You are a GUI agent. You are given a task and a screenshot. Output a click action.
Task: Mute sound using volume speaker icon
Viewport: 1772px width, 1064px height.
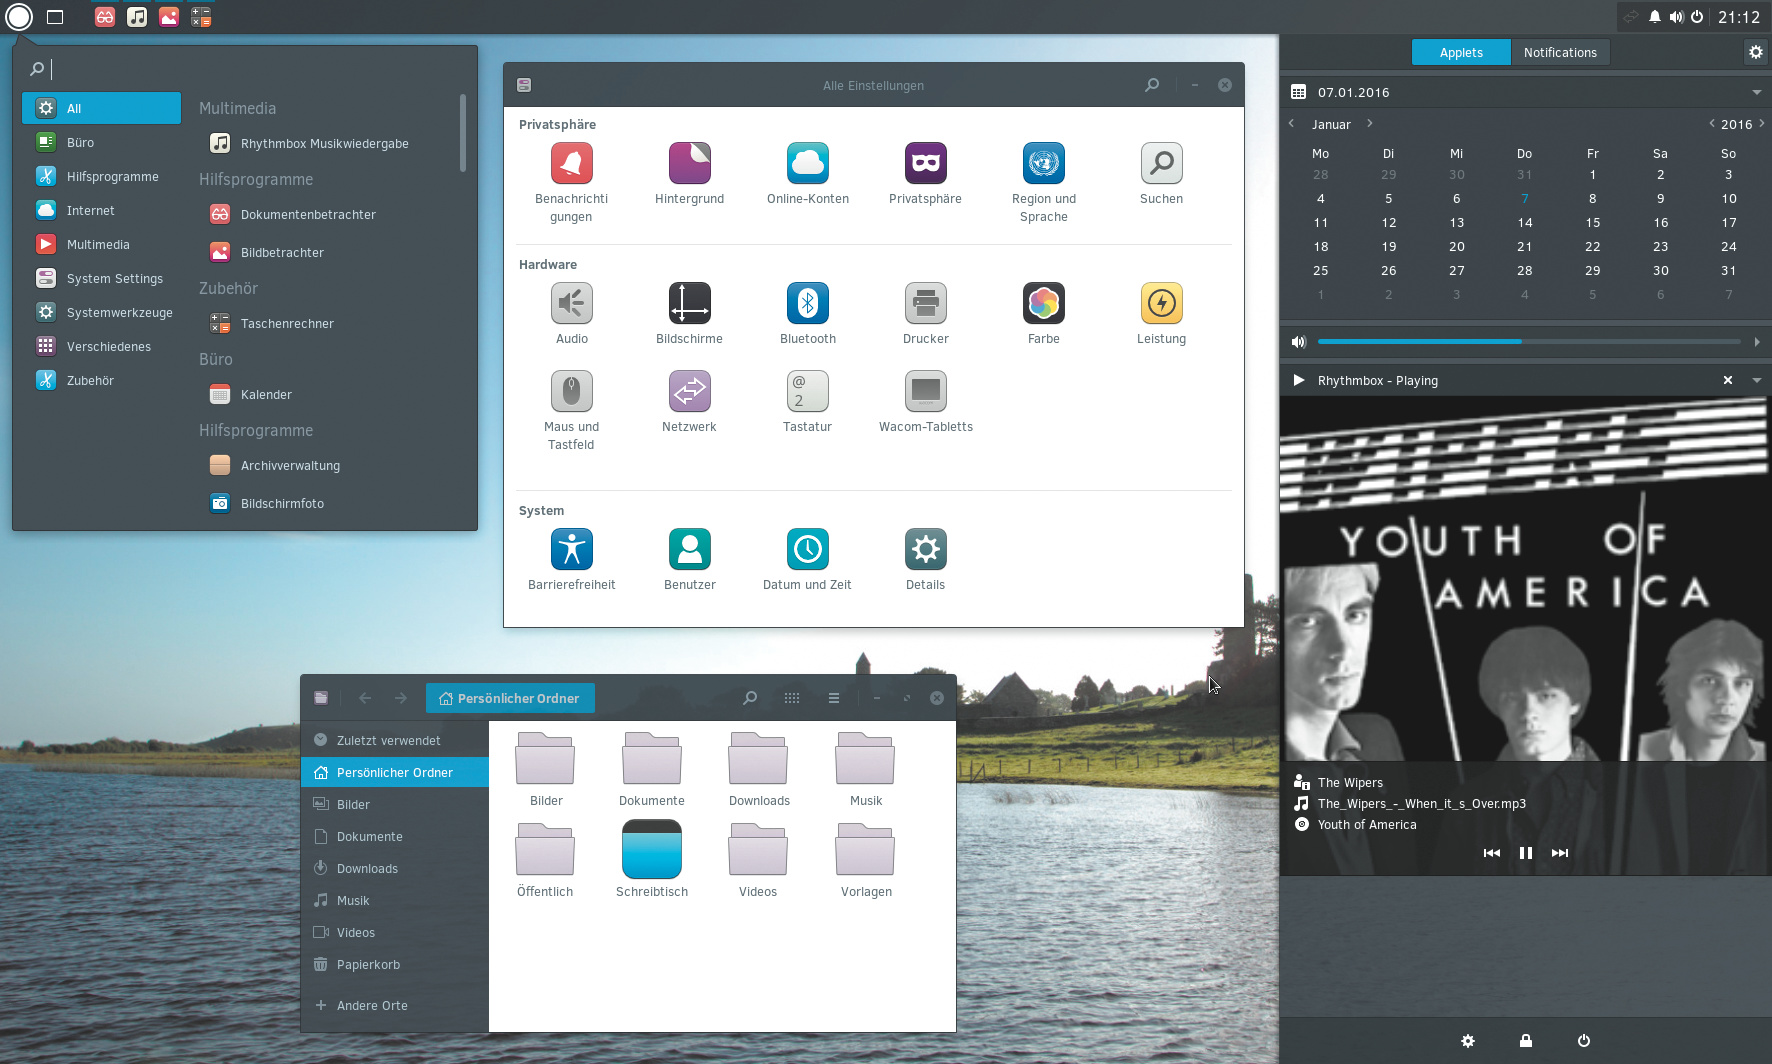point(1298,342)
